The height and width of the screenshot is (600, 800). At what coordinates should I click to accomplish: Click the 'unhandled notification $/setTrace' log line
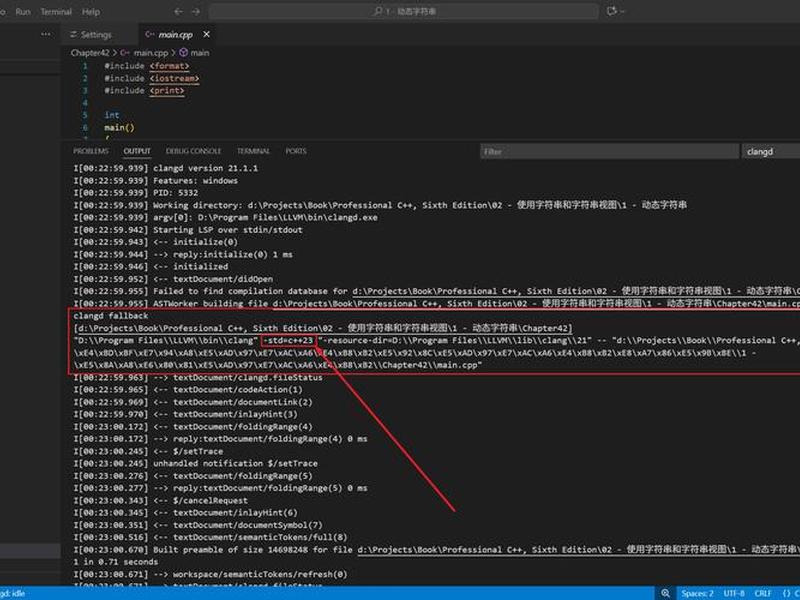click(195, 464)
